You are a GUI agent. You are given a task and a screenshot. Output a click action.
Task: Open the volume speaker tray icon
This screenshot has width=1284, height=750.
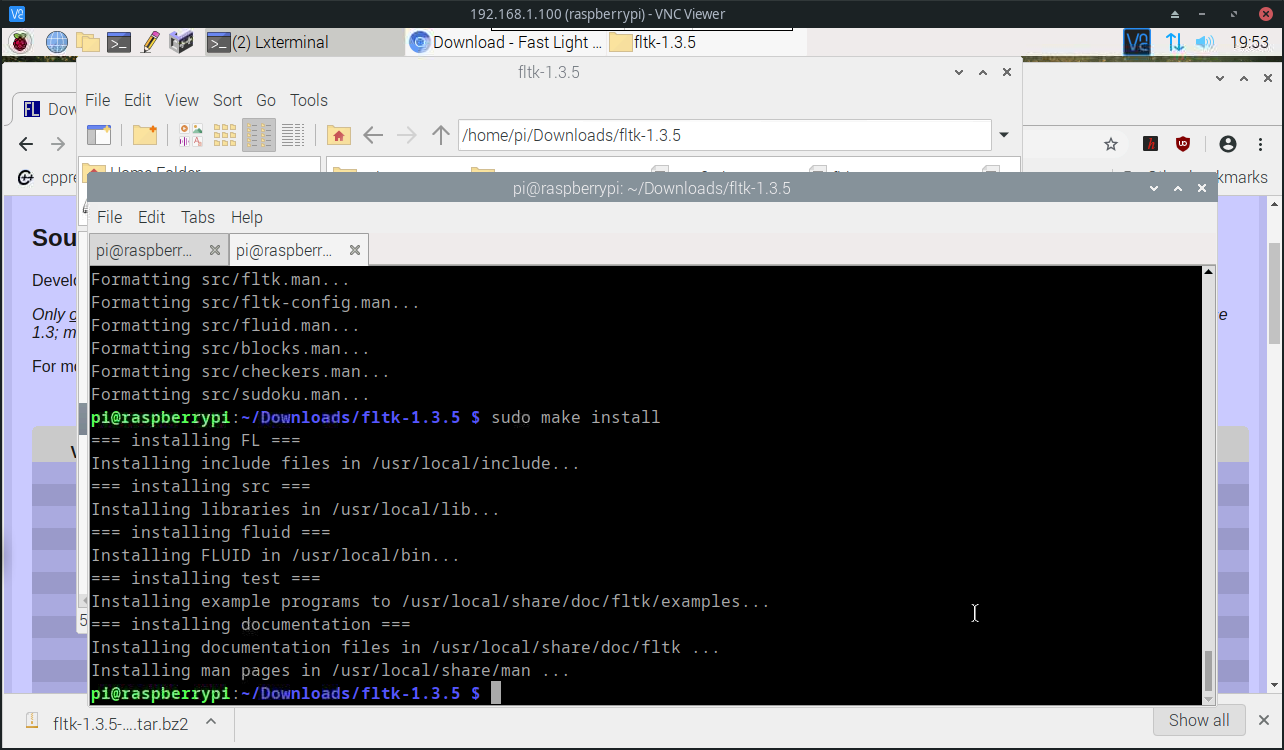pyautogui.click(x=1204, y=42)
